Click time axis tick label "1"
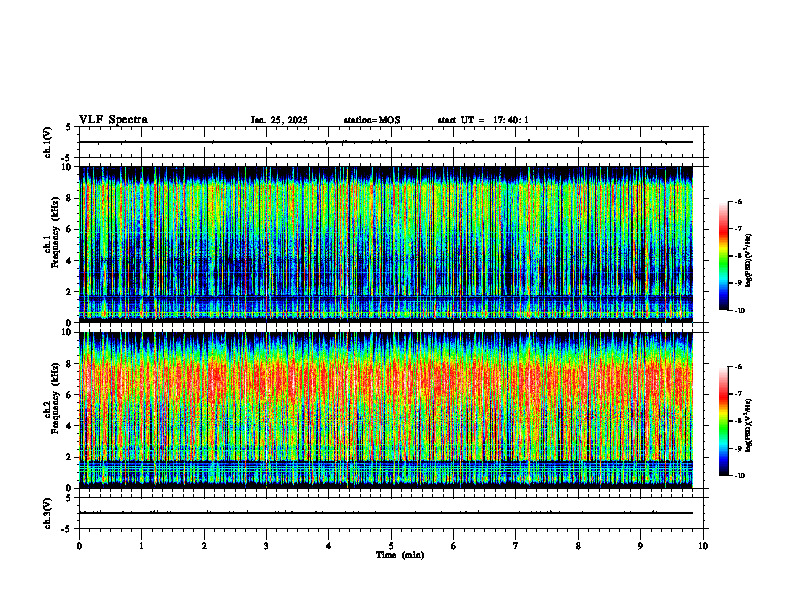Viewport: 792px width, 612px height. (x=141, y=546)
